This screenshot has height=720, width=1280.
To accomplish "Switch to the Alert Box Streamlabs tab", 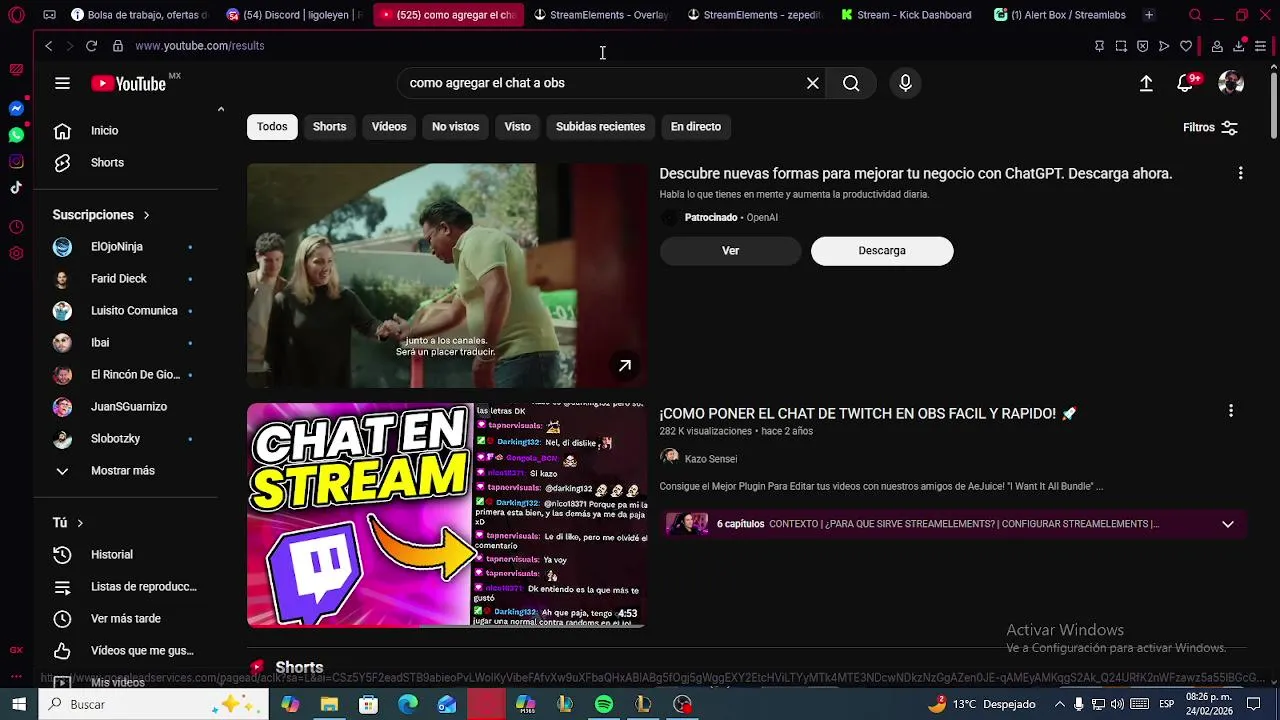I will 1060,15.
